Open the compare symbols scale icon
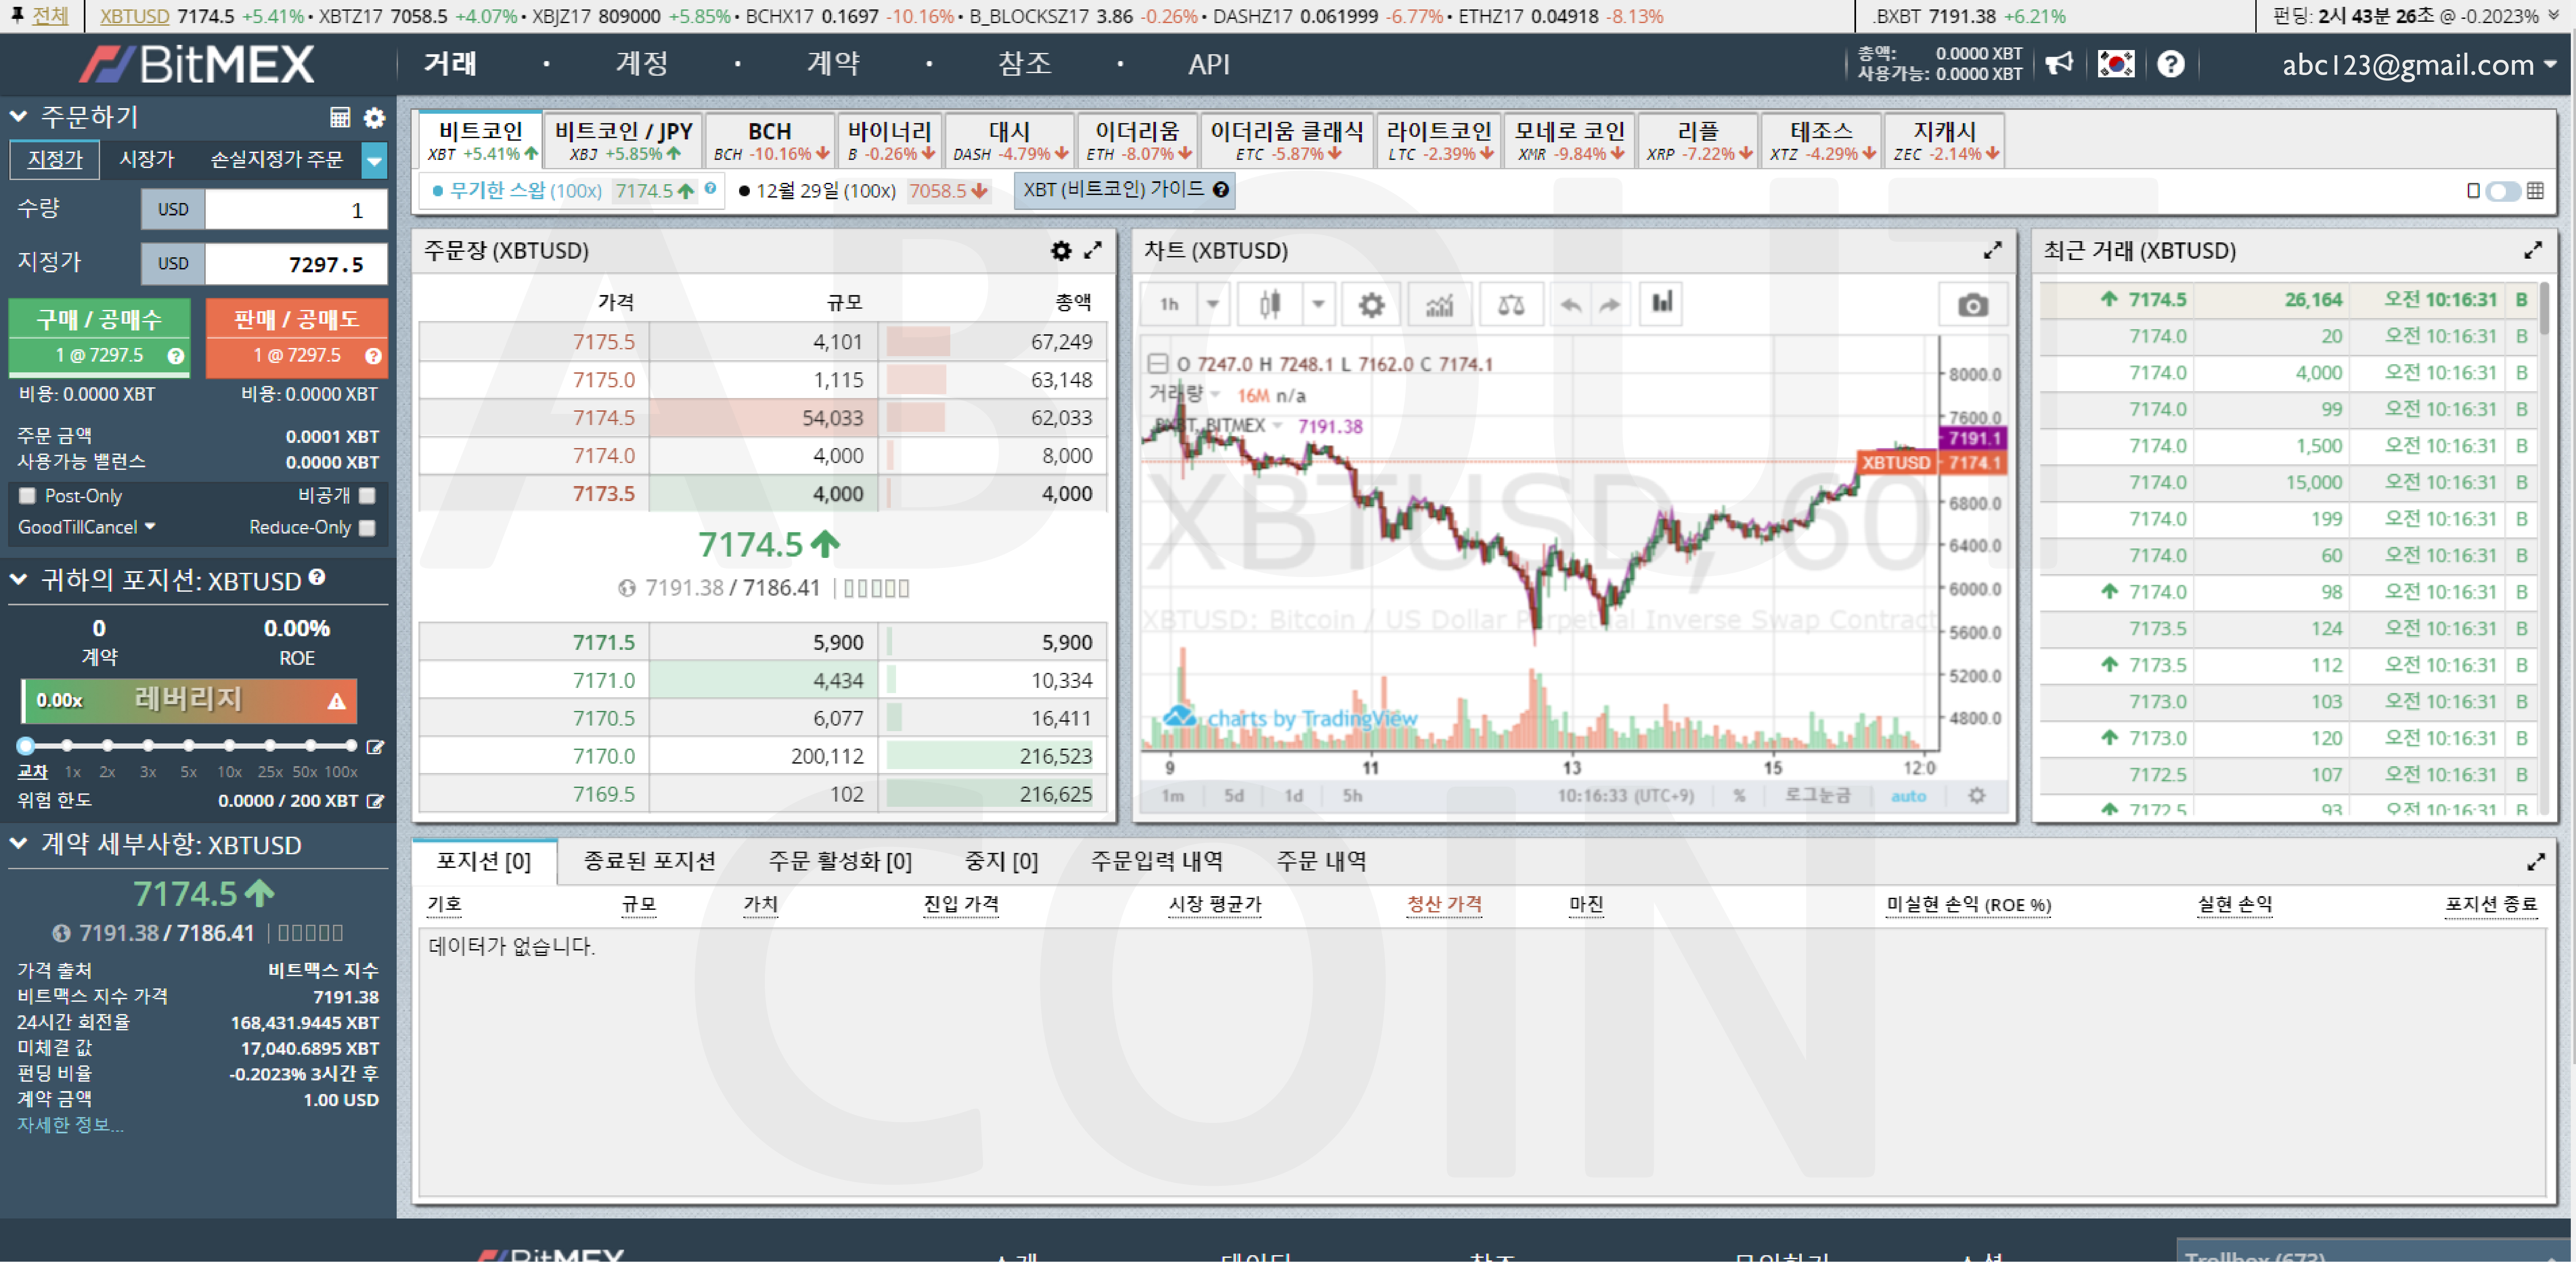This screenshot has height=1263, width=2576. [x=1511, y=305]
